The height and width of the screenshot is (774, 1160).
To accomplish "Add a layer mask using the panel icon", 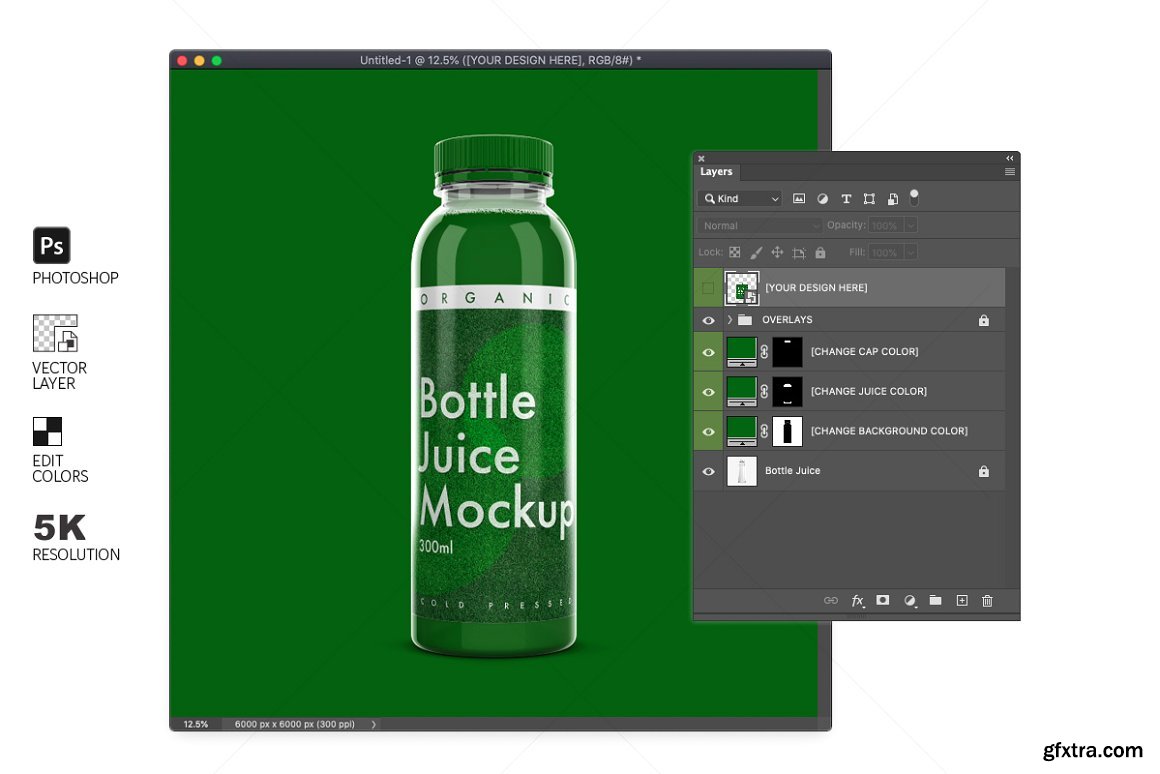I will [x=883, y=601].
